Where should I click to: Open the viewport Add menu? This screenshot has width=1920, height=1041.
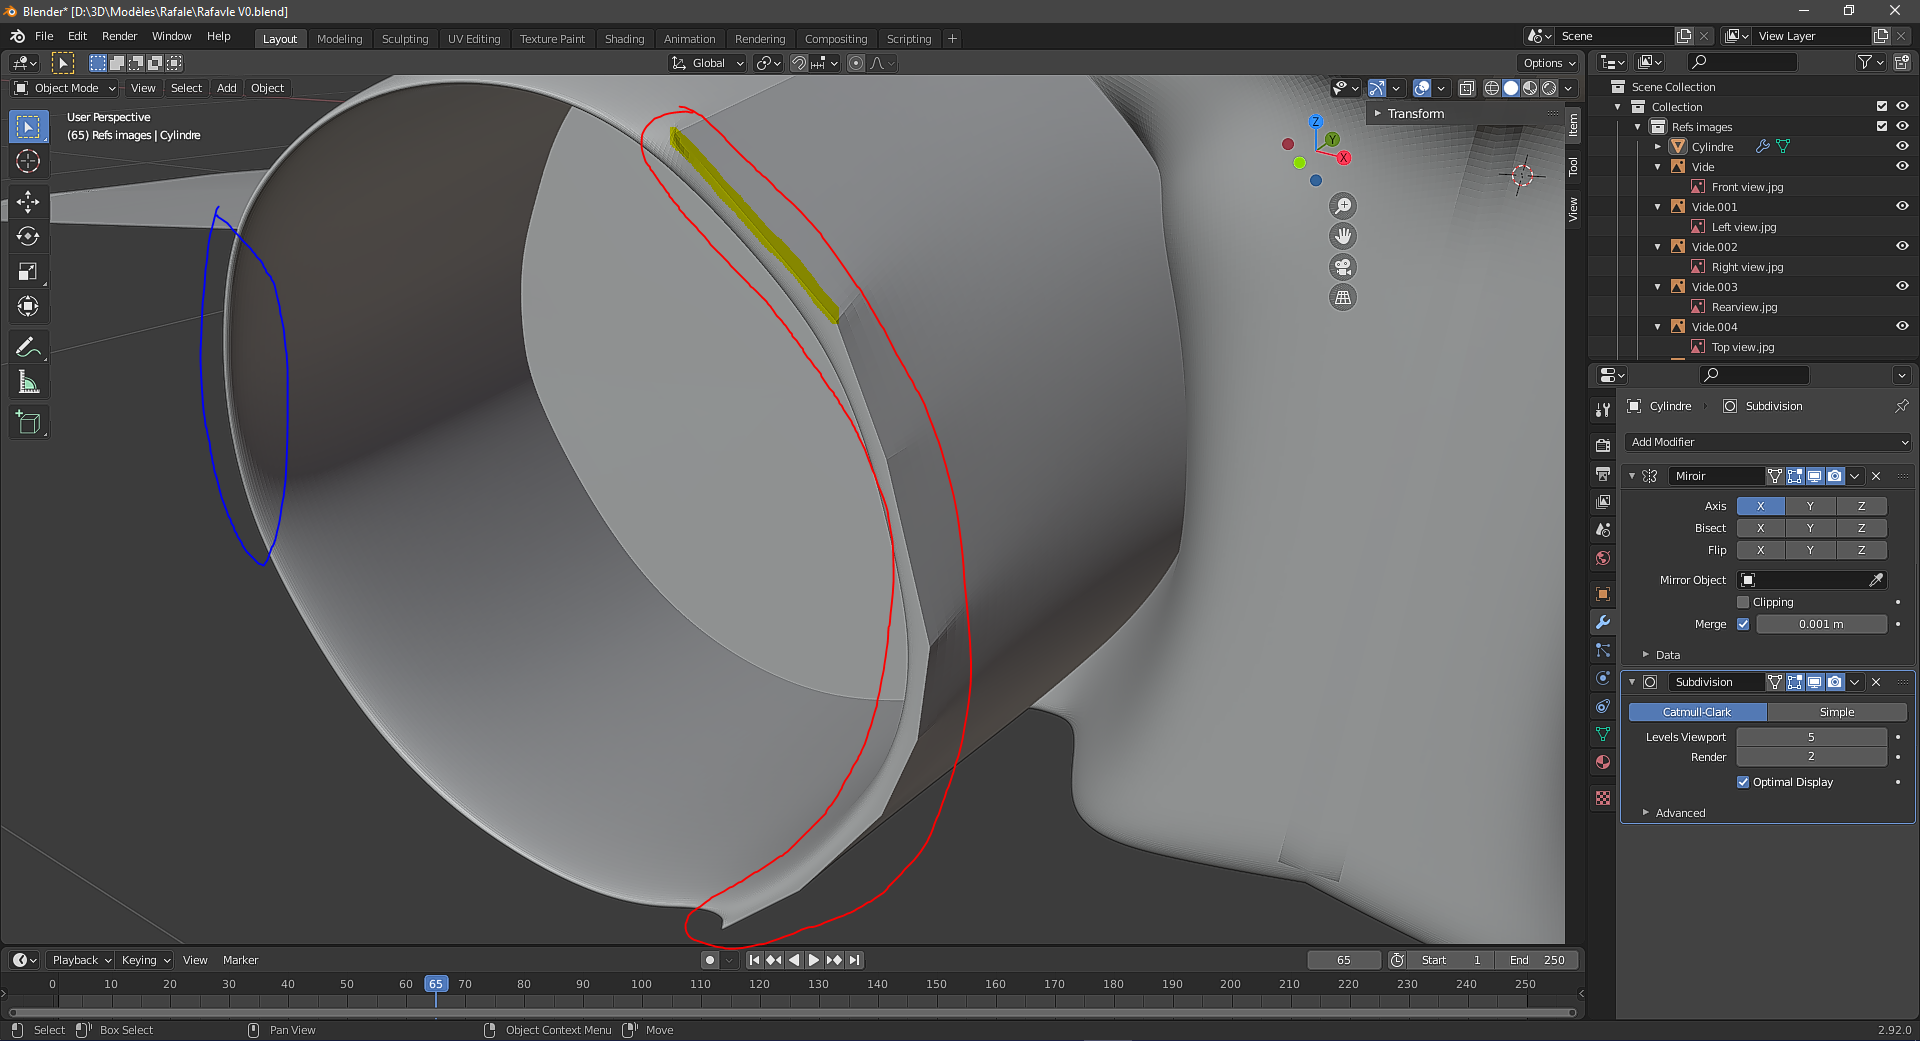tap(227, 88)
